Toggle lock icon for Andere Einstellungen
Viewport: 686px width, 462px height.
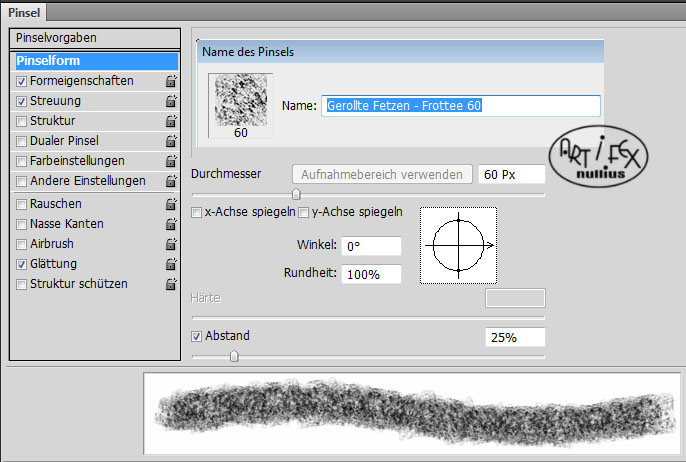(171, 181)
